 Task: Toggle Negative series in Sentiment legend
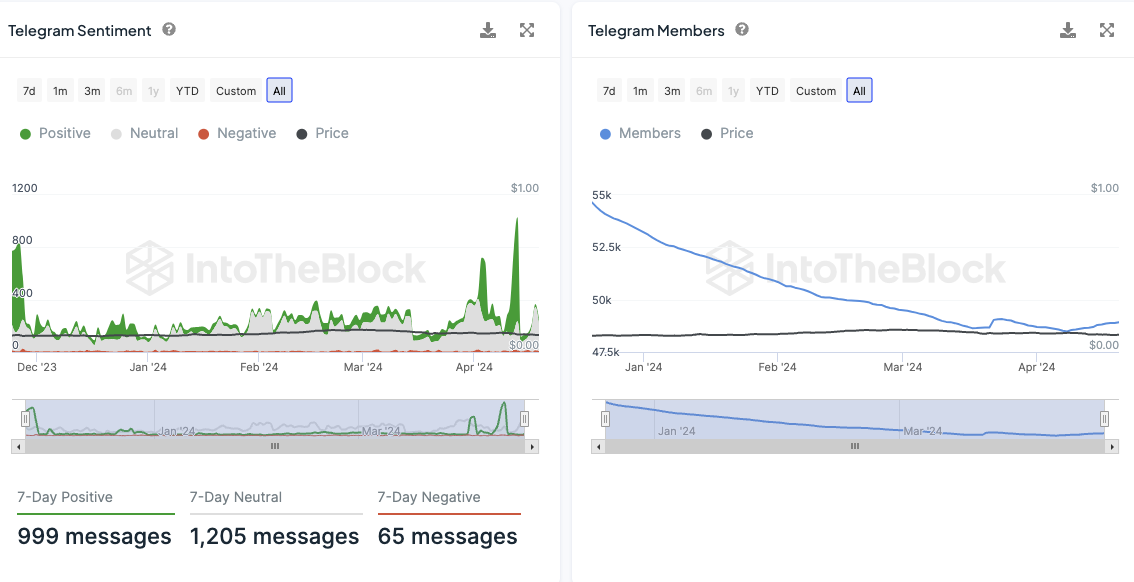[237, 134]
